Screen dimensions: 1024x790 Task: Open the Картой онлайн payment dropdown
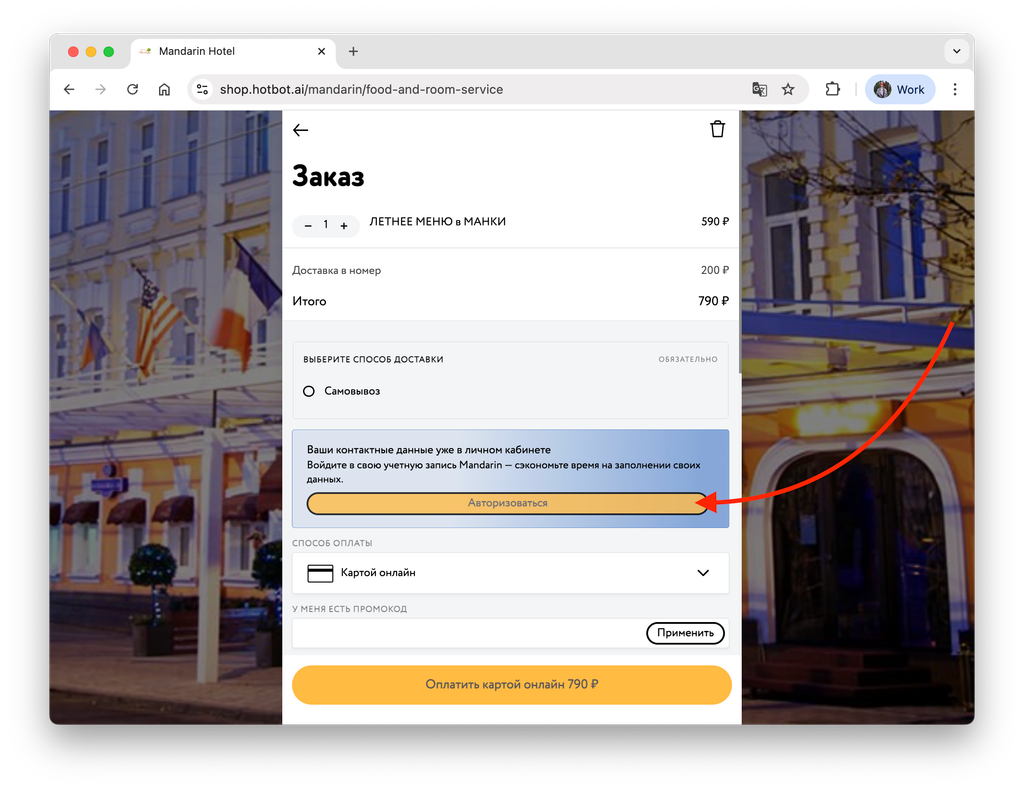click(511, 573)
